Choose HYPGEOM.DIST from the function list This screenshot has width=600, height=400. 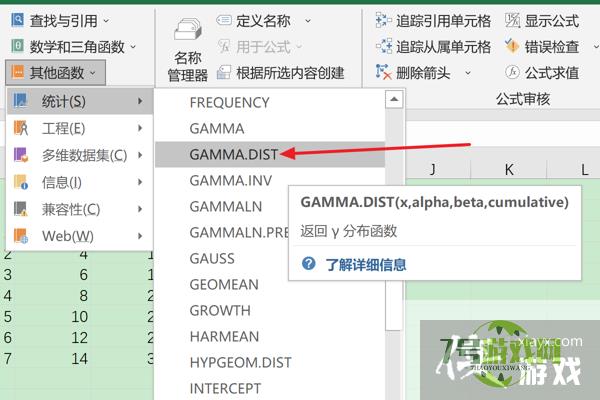click(238, 362)
